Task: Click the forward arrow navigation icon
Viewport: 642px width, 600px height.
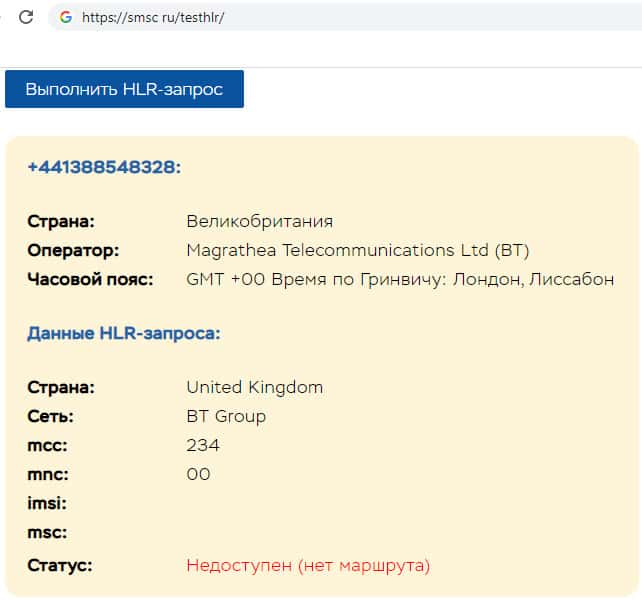Action: click(x=3, y=17)
